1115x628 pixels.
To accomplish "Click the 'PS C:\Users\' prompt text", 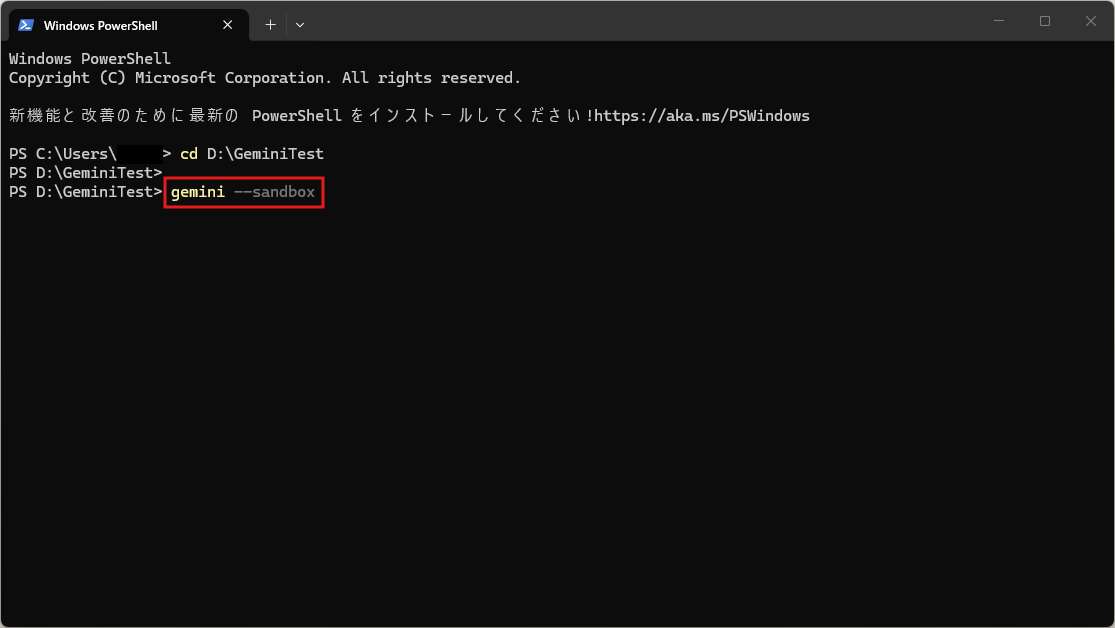I will coord(62,154).
